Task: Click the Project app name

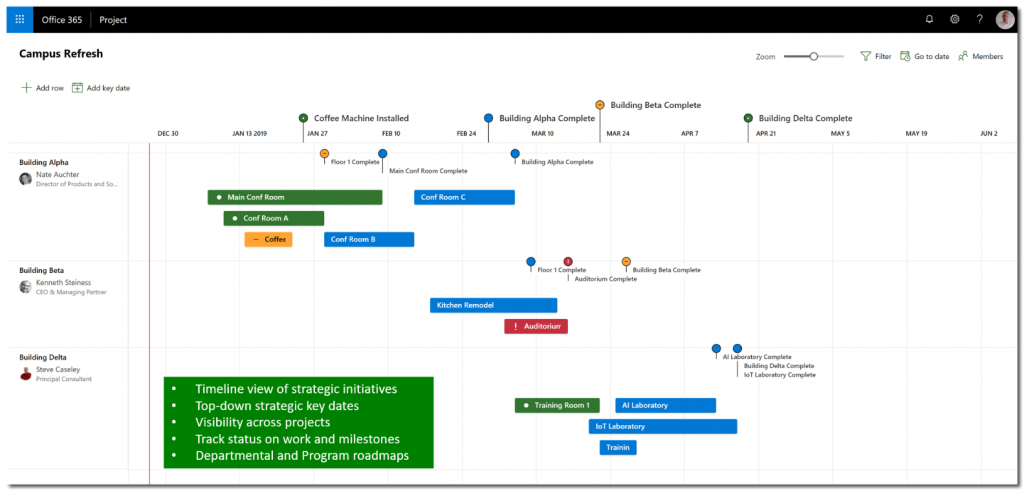Action: pos(113,20)
